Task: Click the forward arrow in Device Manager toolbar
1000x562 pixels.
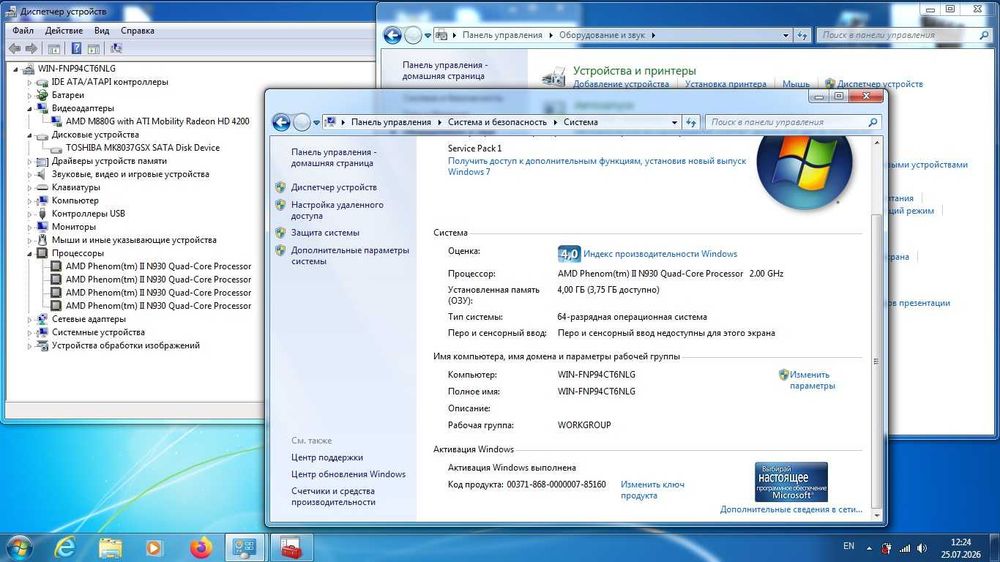Action: [x=31, y=48]
